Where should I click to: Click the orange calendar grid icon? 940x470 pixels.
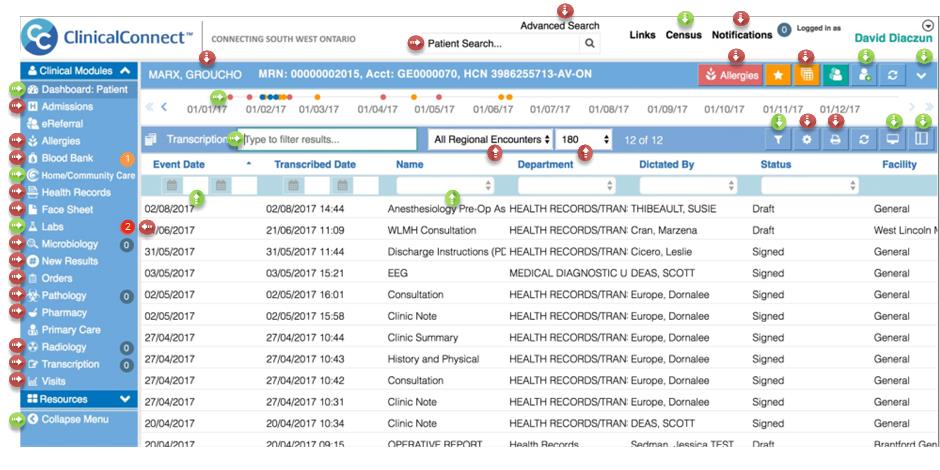(807, 75)
